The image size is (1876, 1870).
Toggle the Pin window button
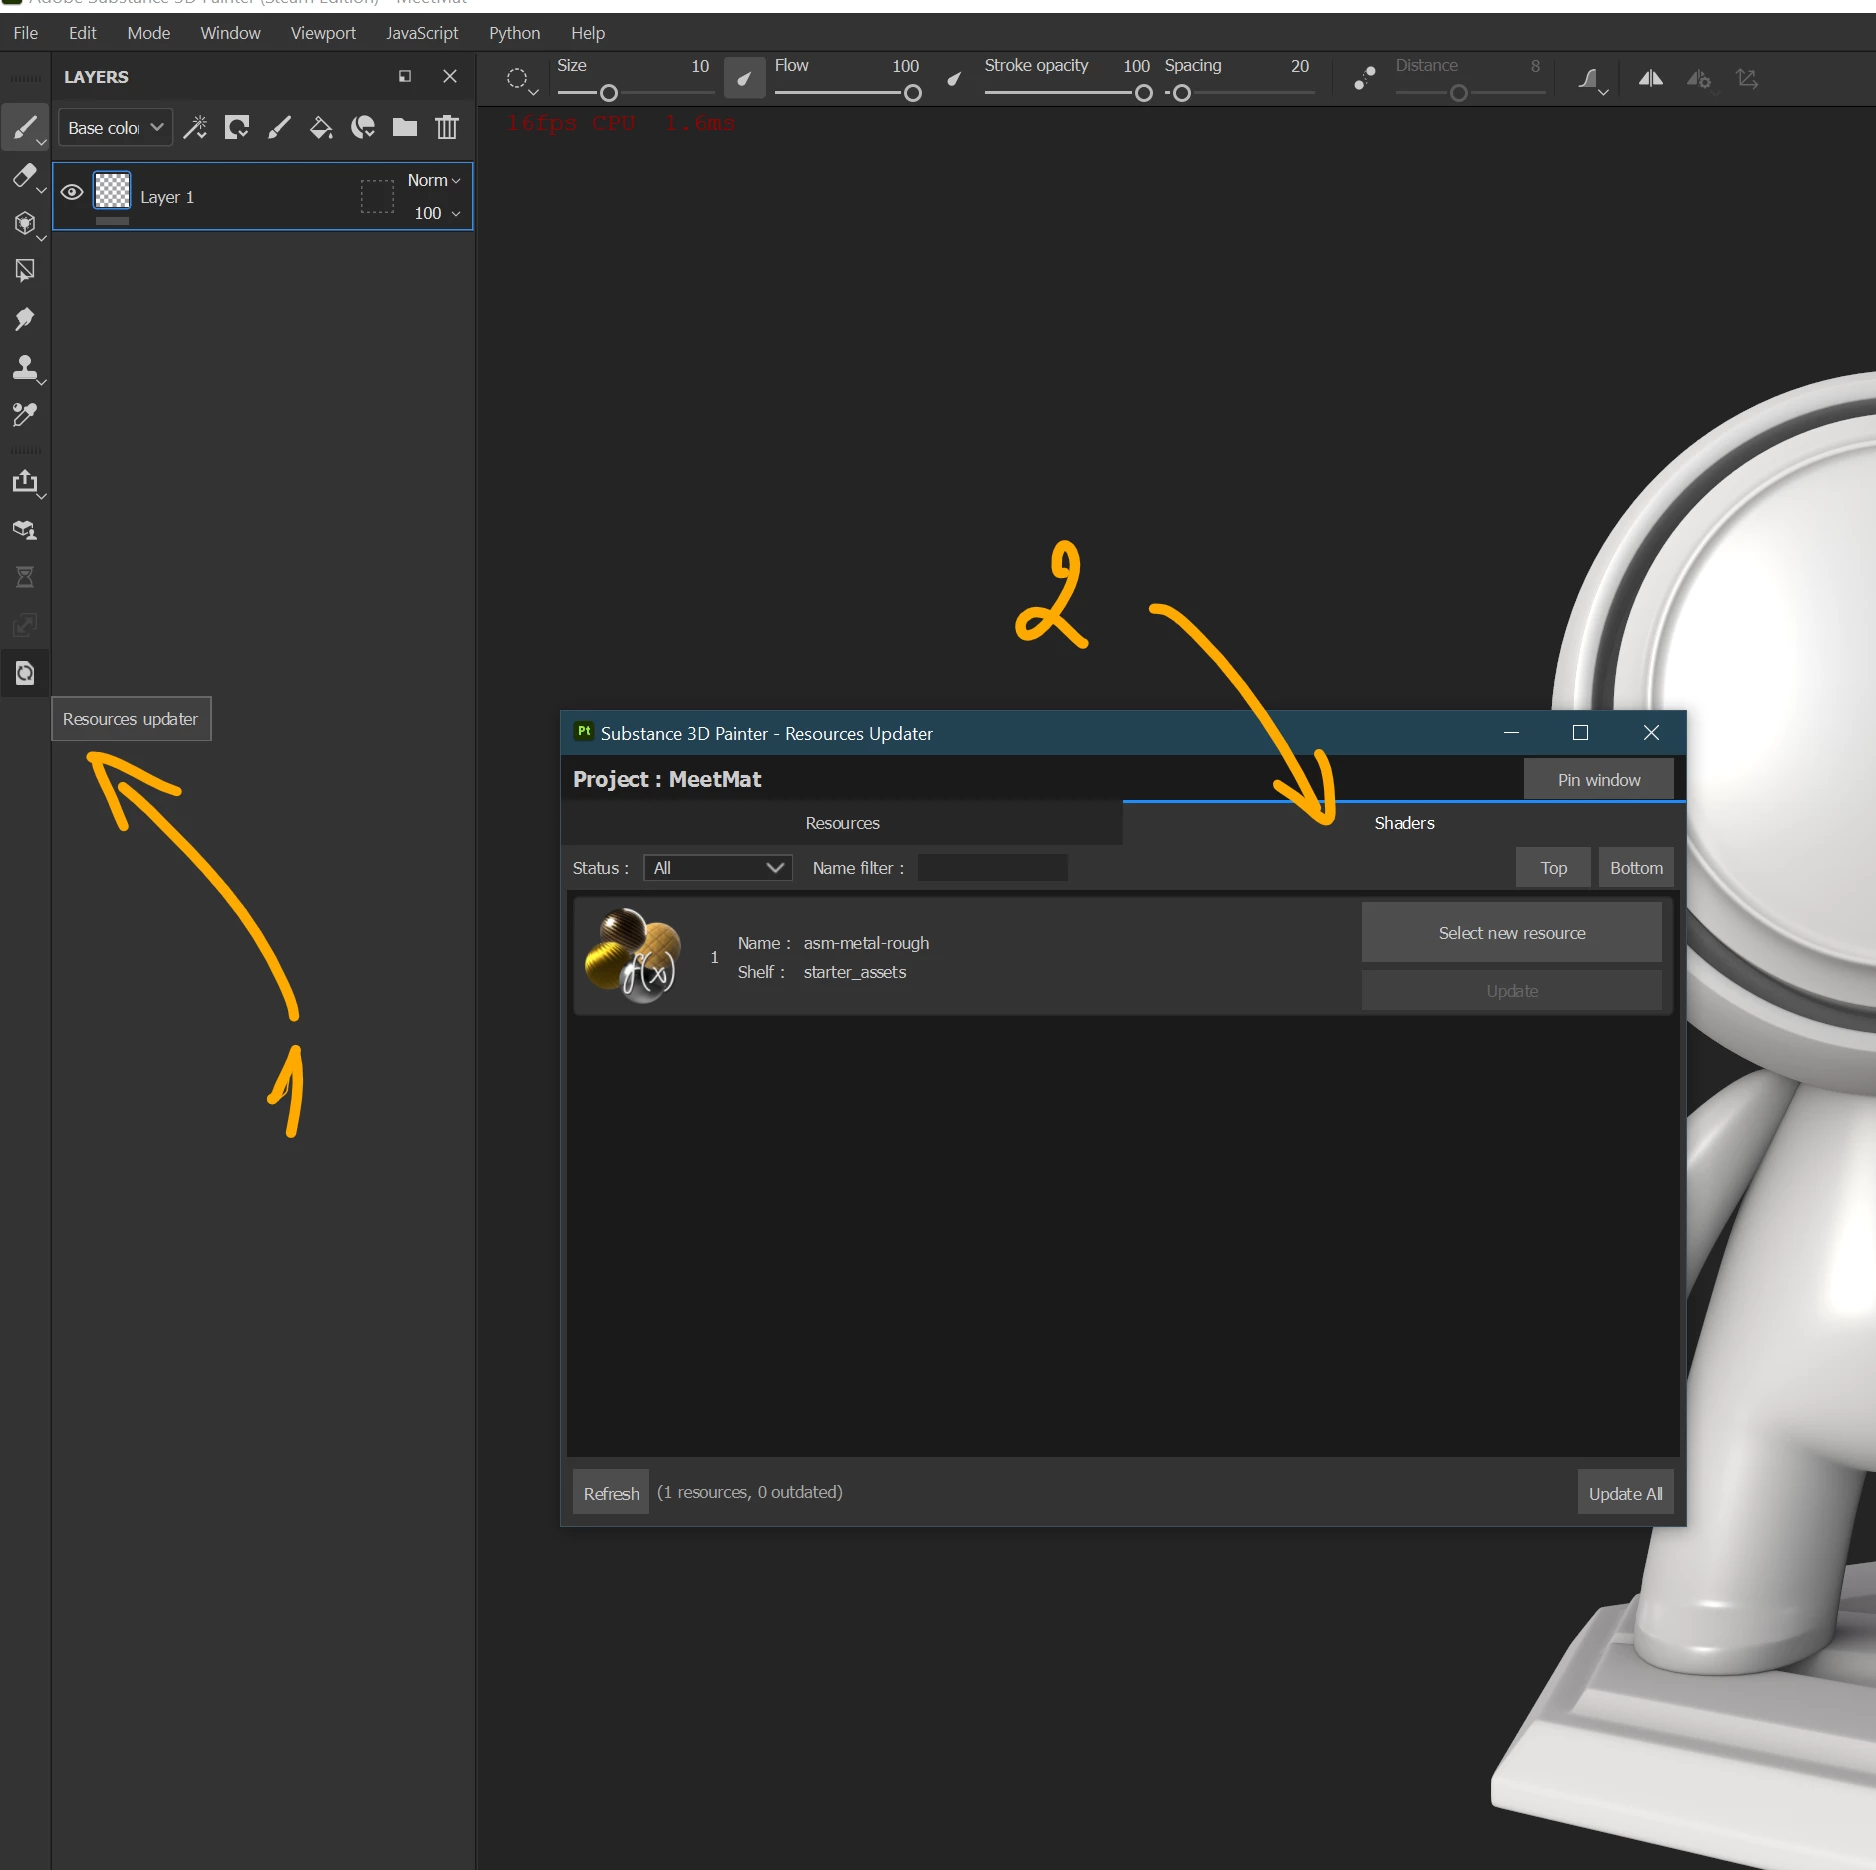(x=1598, y=780)
